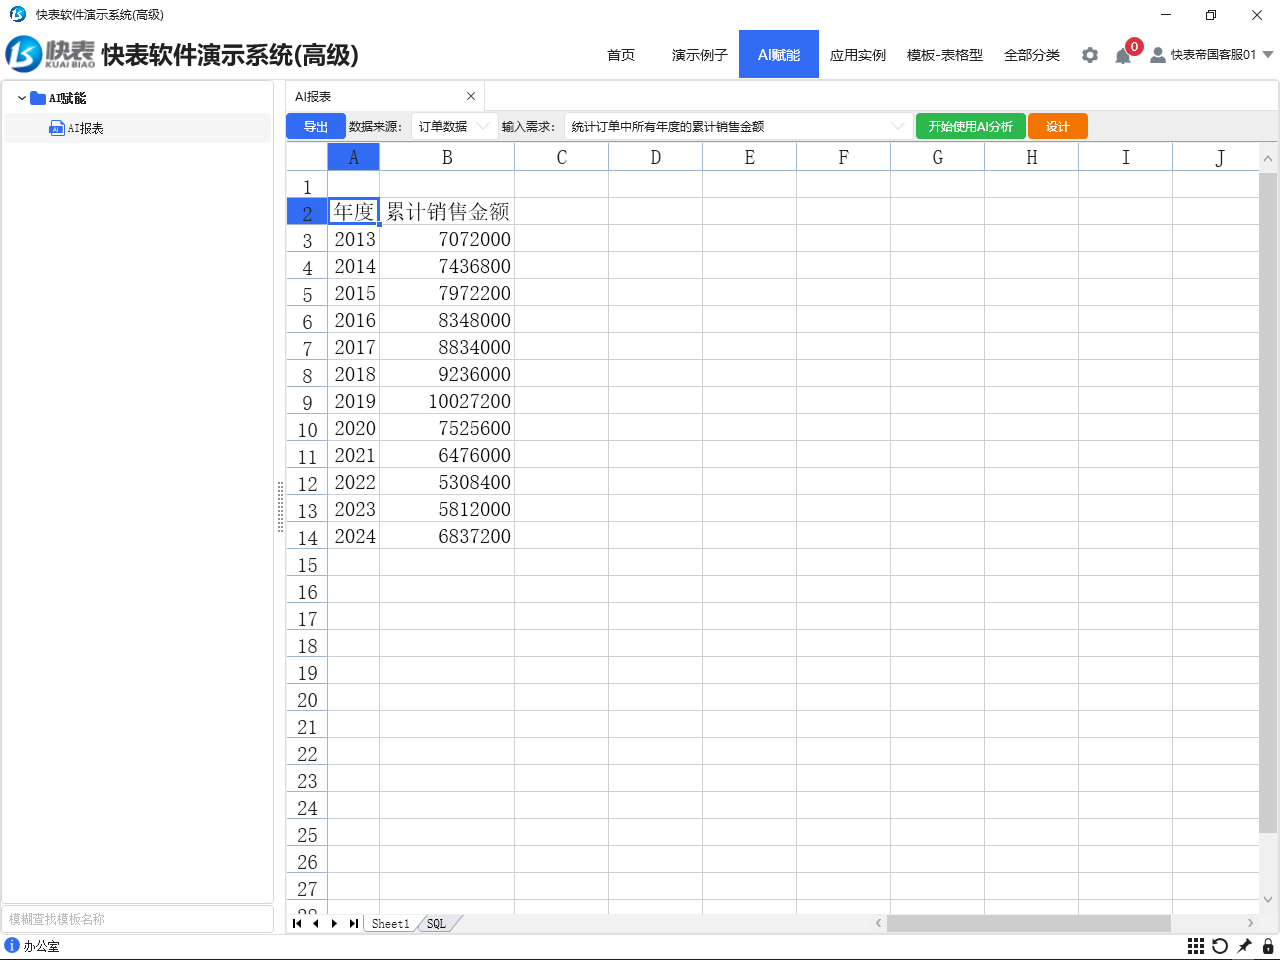Click the horizontal scrollbar right arrow
Image resolution: width=1280 pixels, height=960 pixels.
point(1250,923)
